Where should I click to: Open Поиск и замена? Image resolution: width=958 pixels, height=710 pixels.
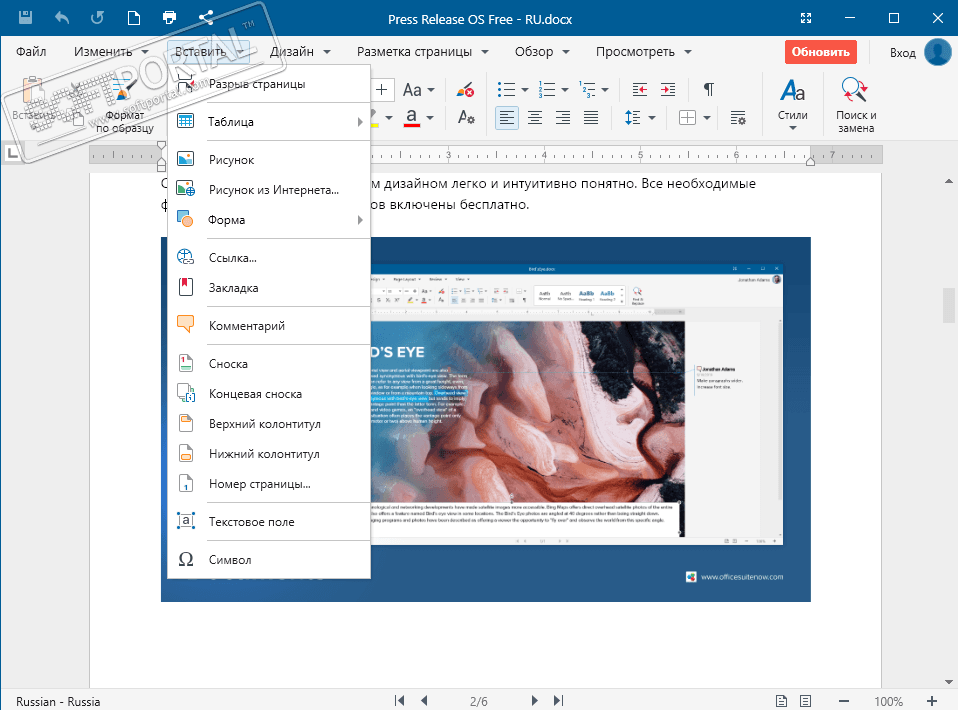pos(855,104)
